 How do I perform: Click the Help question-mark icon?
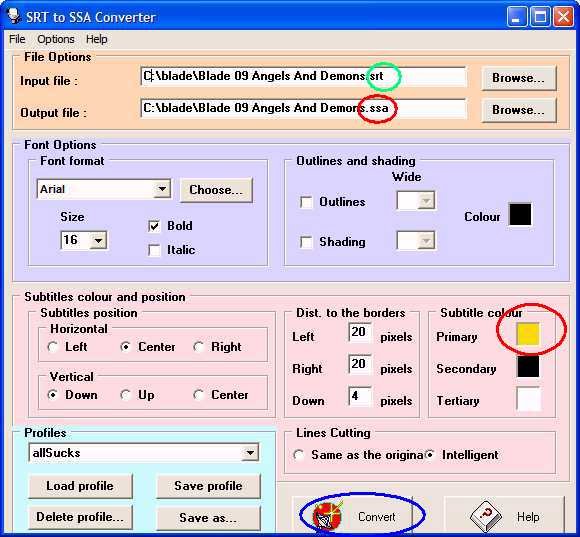(486, 516)
